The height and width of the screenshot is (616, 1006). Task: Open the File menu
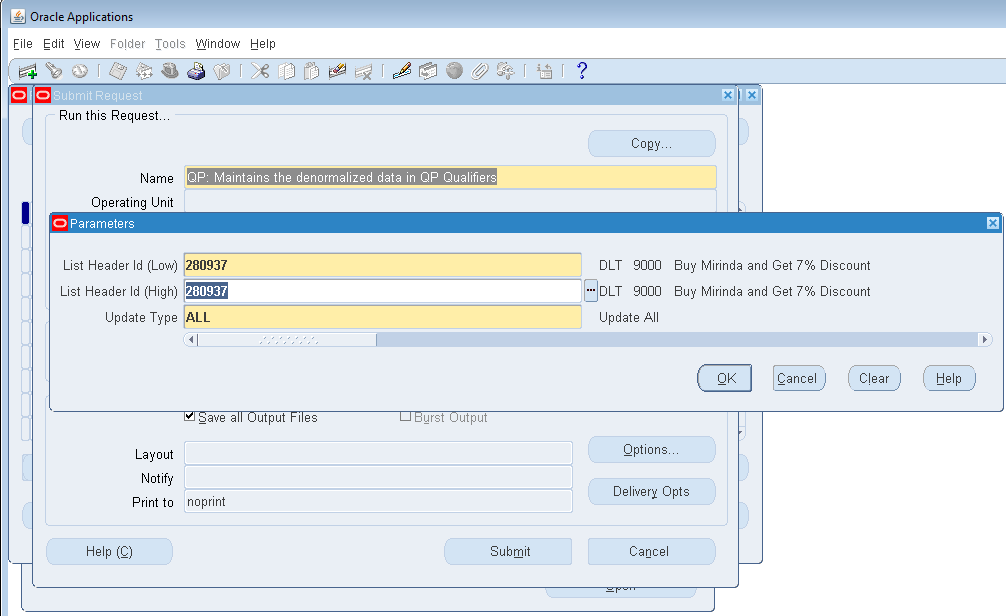point(22,44)
